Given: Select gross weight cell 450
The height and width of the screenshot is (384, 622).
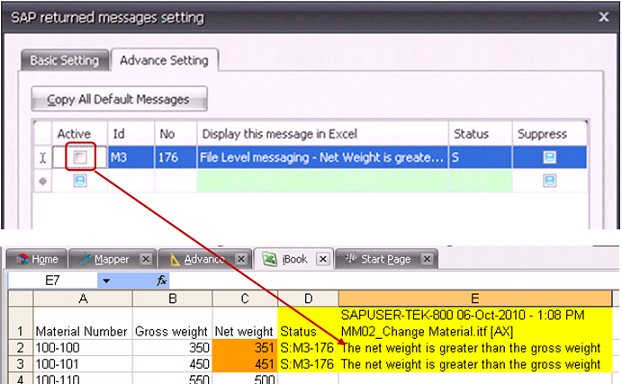Looking at the screenshot, I should click(173, 364).
